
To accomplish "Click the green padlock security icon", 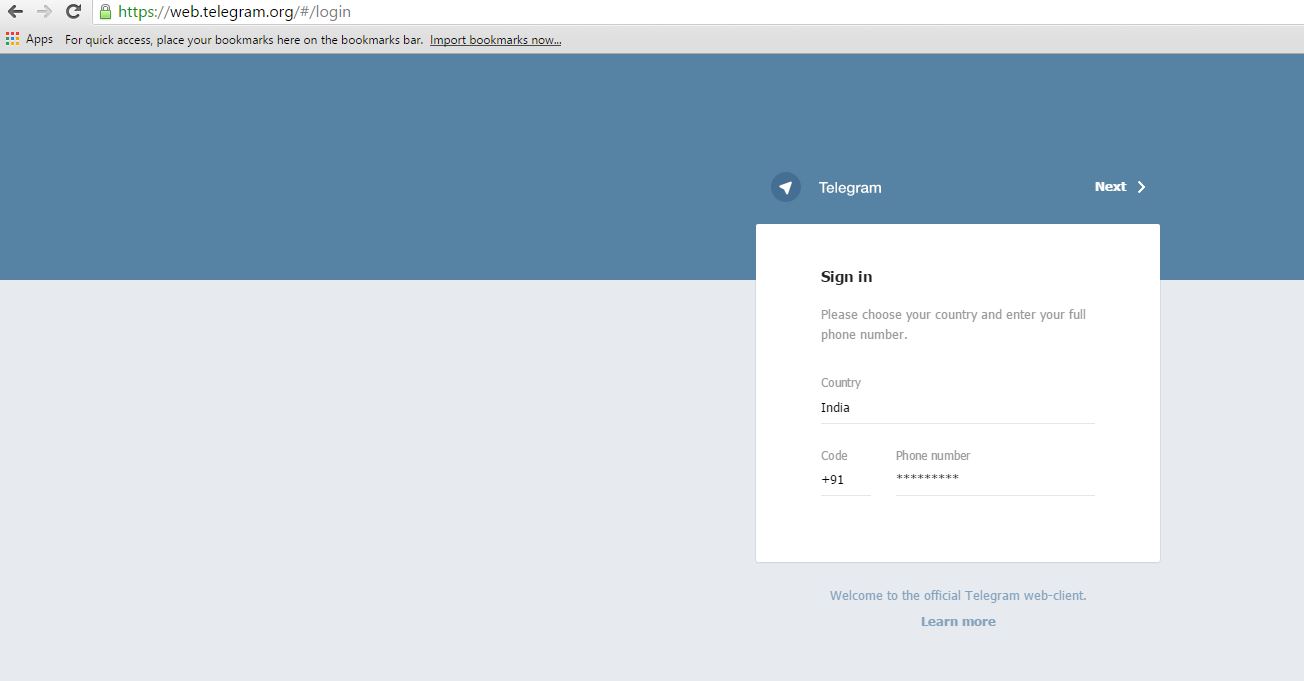I will point(105,12).
